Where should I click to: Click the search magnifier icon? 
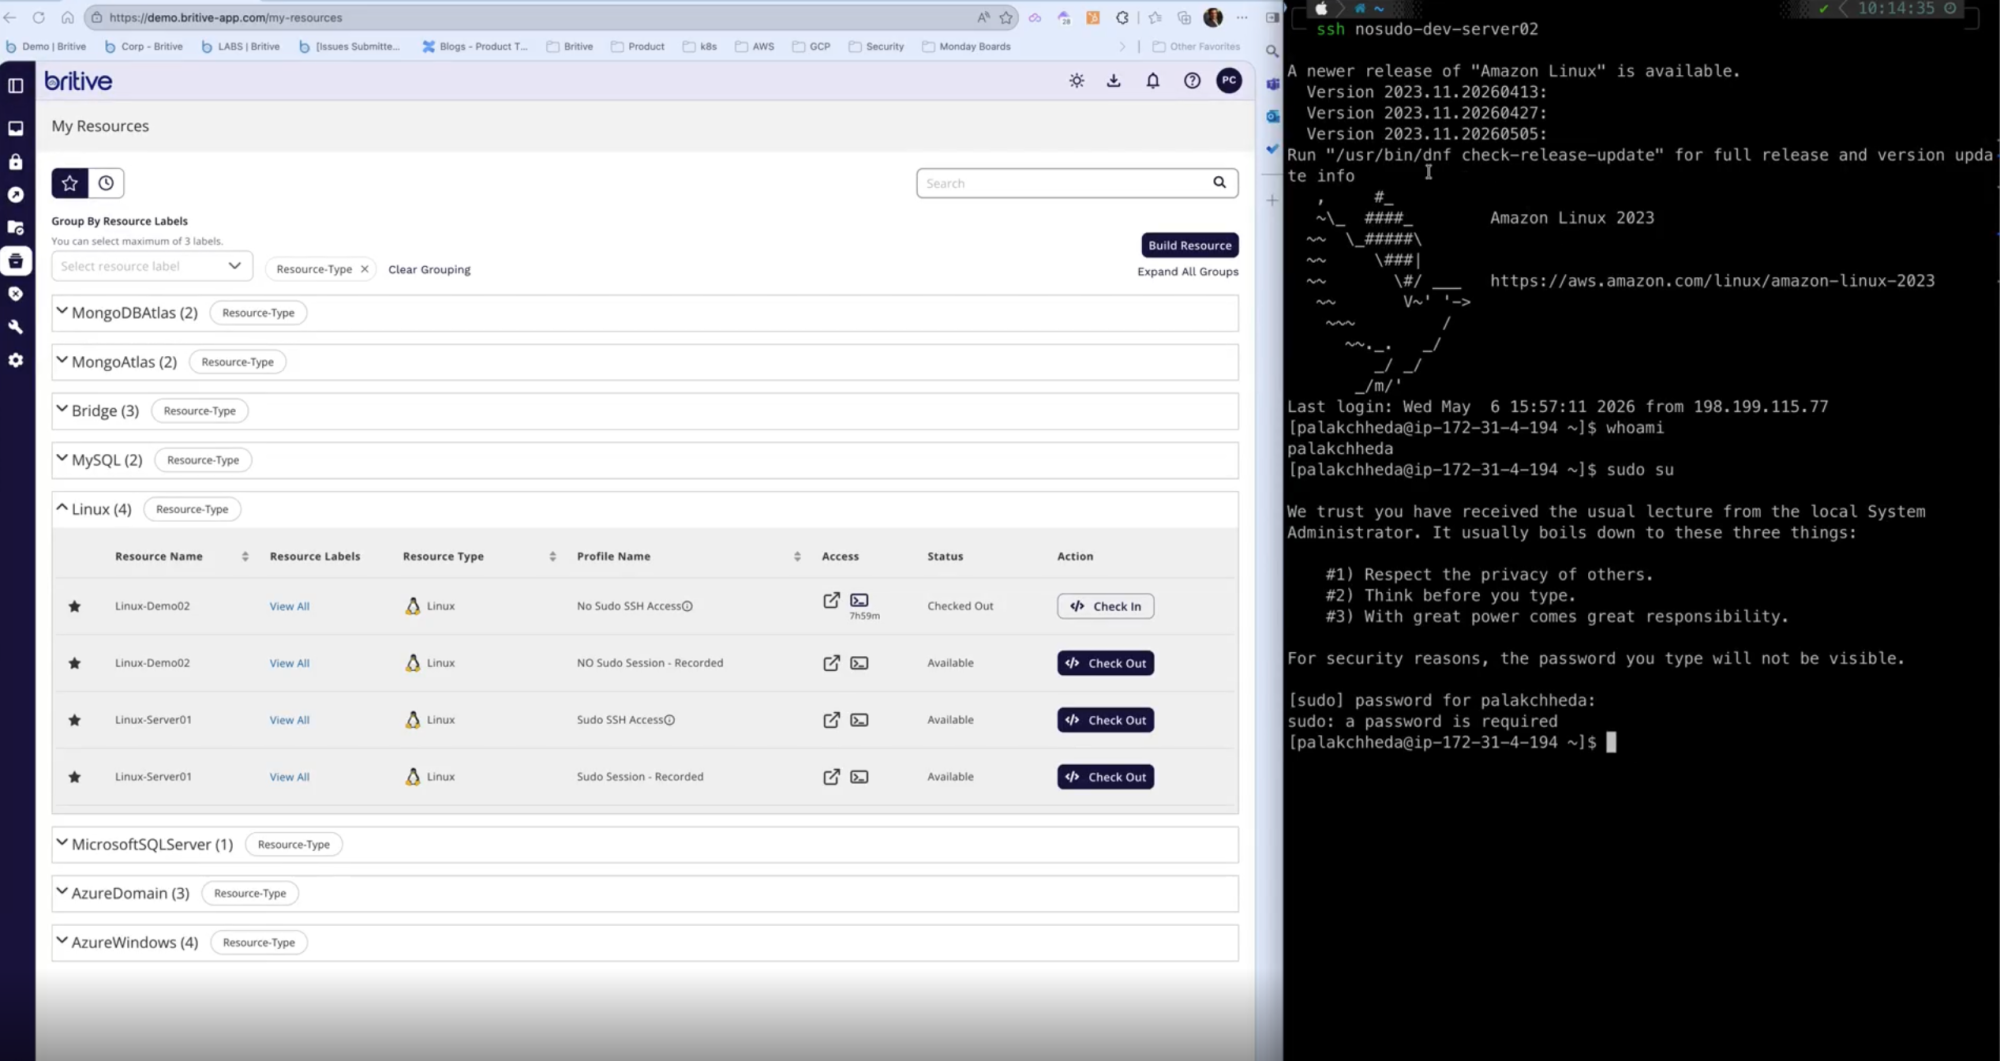point(1219,183)
